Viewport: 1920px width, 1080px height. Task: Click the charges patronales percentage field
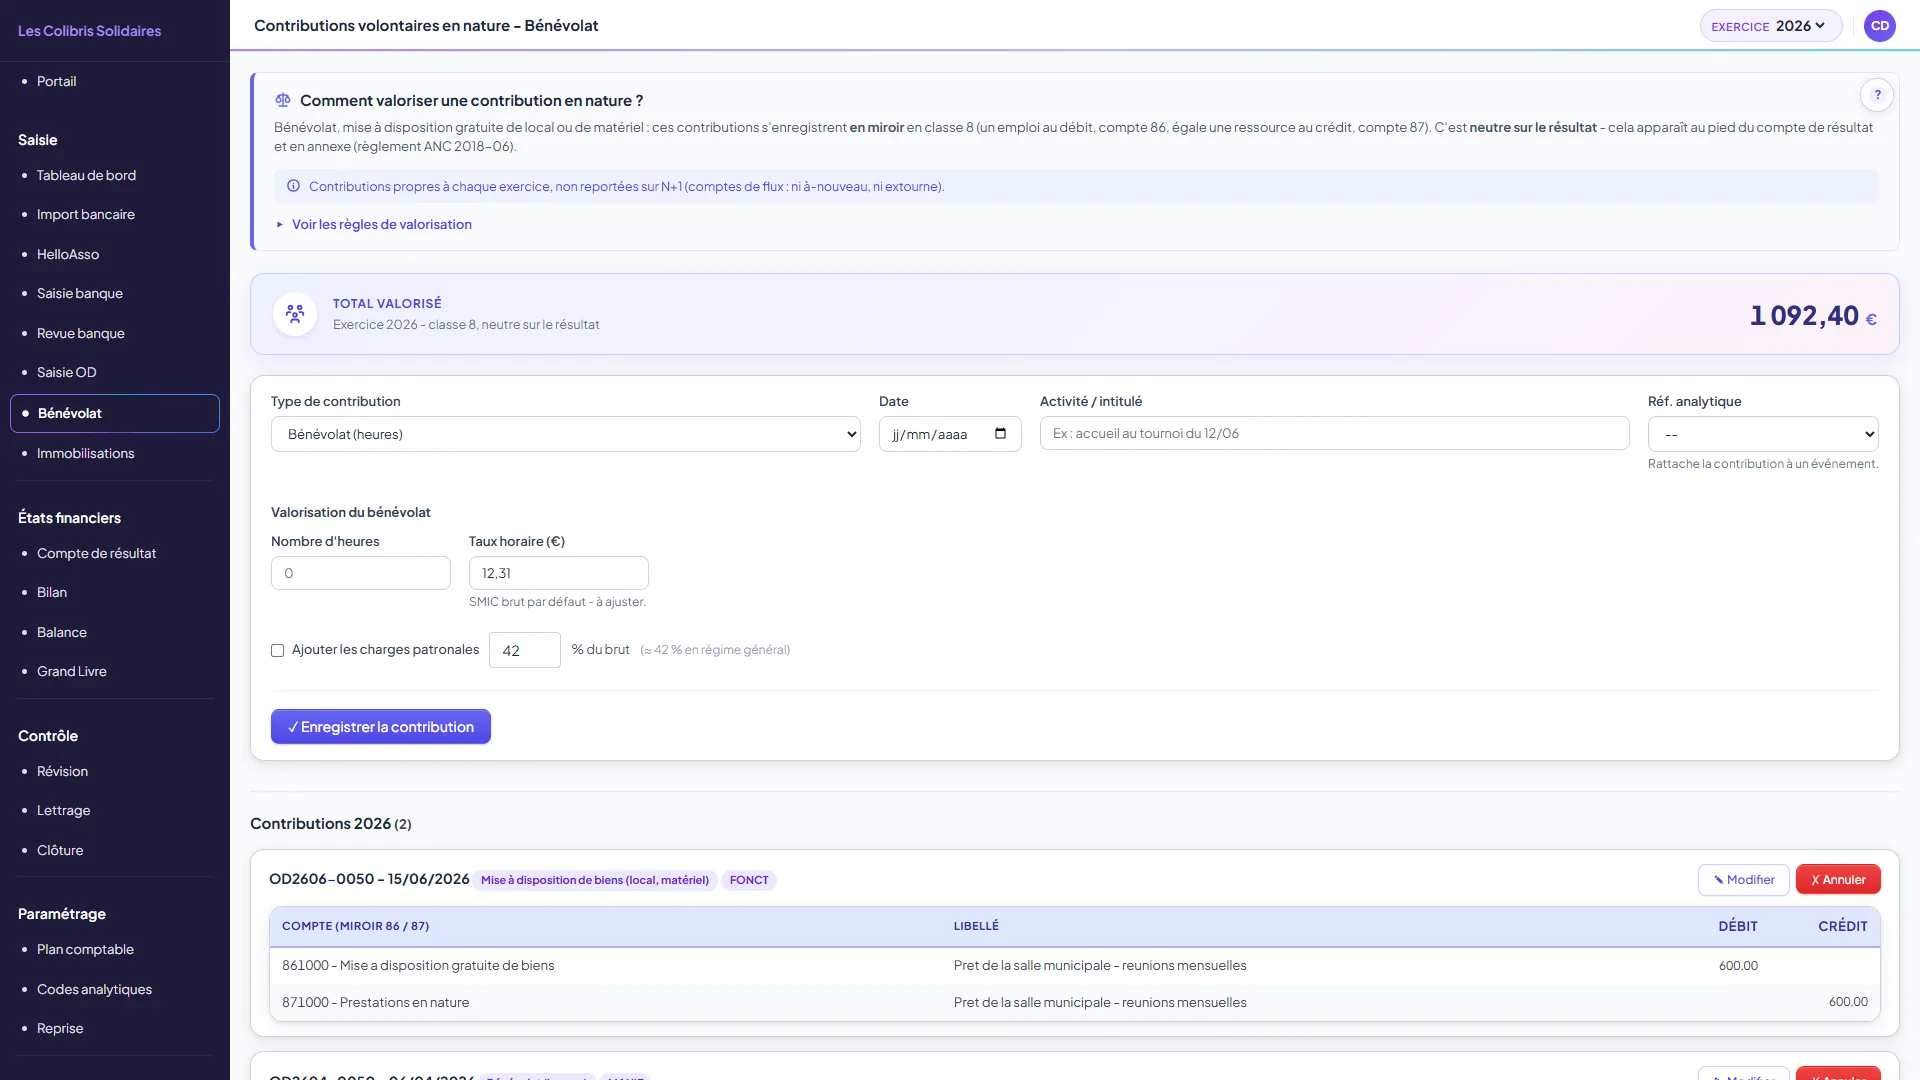(x=525, y=650)
